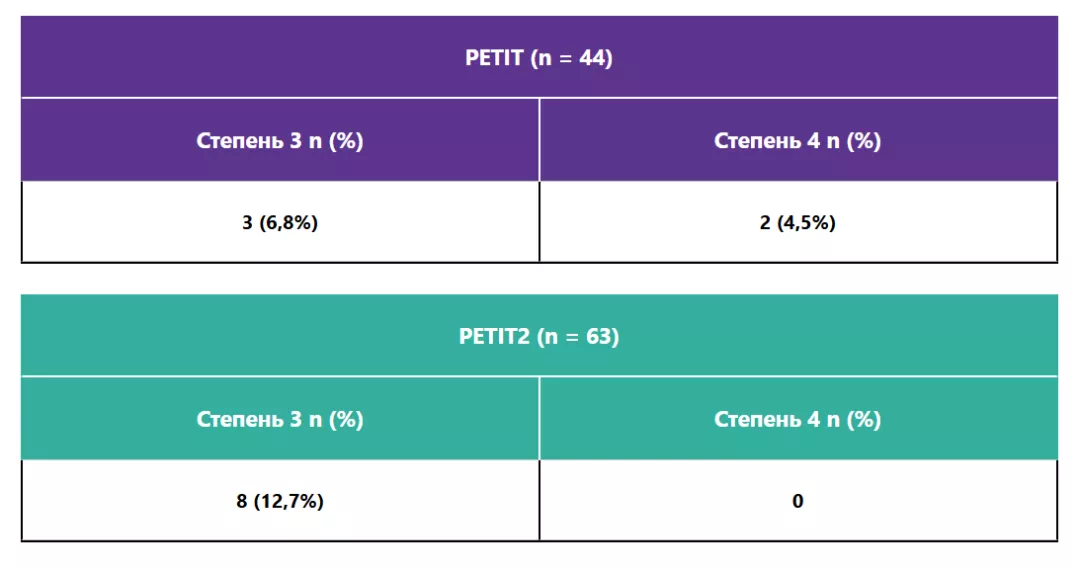Click the column divider between purple subheaders
1080x569 pixels.
click(539, 141)
